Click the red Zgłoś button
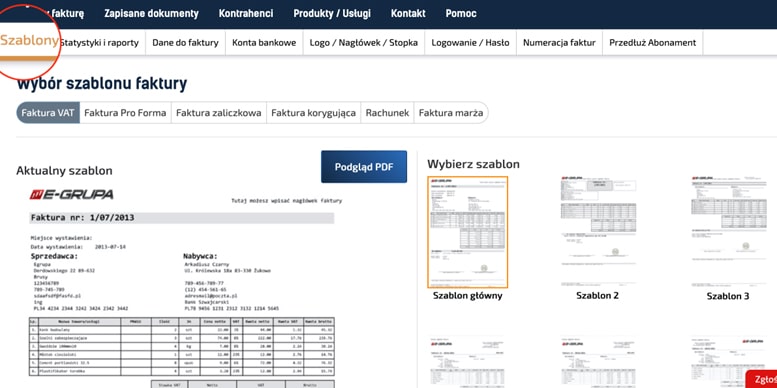Viewport: 777px width, 388px height. 762,380
